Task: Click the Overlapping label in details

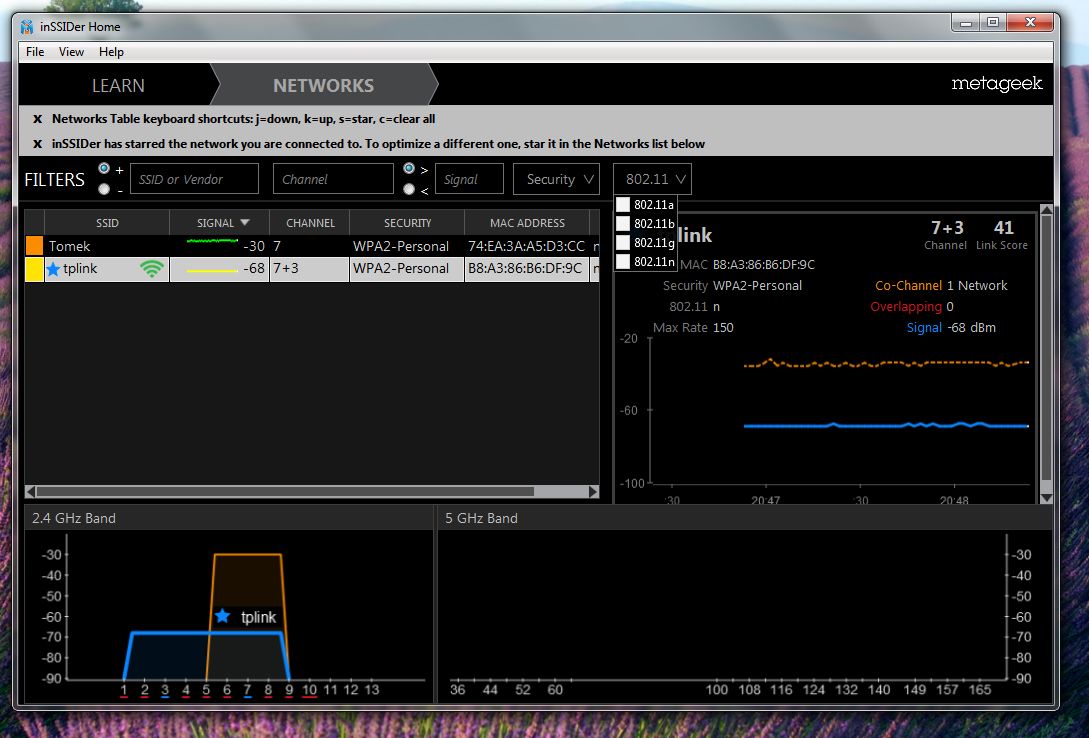Action: coord(906,307)
